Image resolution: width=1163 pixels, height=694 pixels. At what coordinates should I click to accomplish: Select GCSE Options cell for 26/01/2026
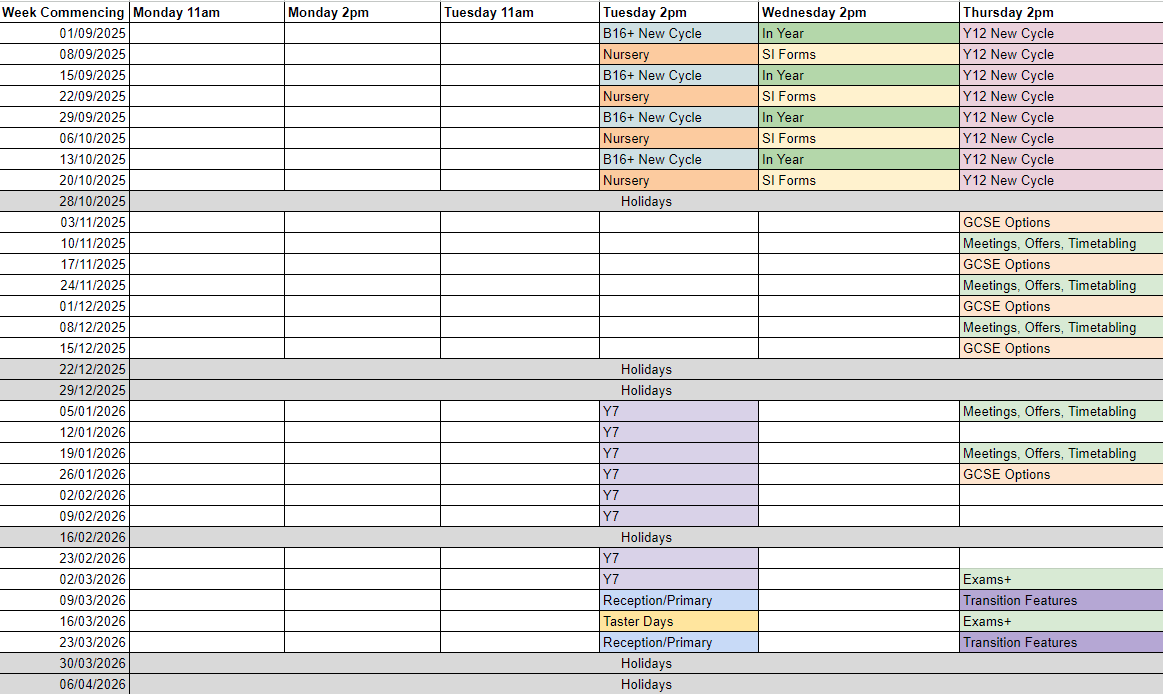coord(1060,474)
